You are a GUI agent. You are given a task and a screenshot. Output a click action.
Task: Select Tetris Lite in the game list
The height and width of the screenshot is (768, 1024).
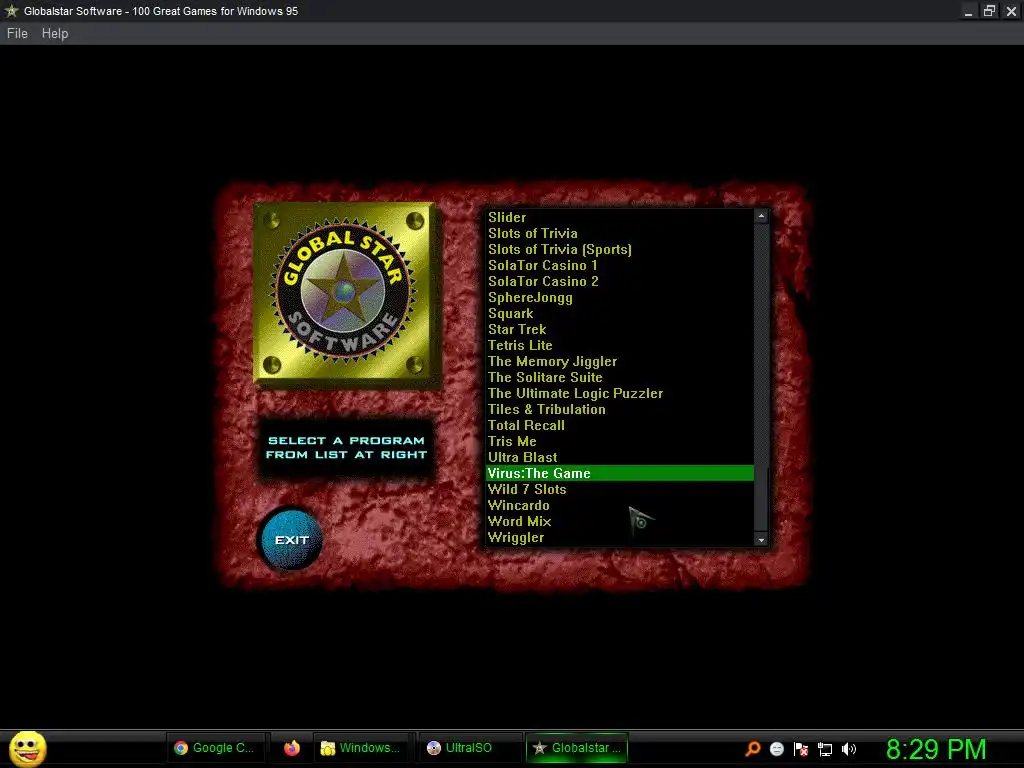[x=620, y=345]
